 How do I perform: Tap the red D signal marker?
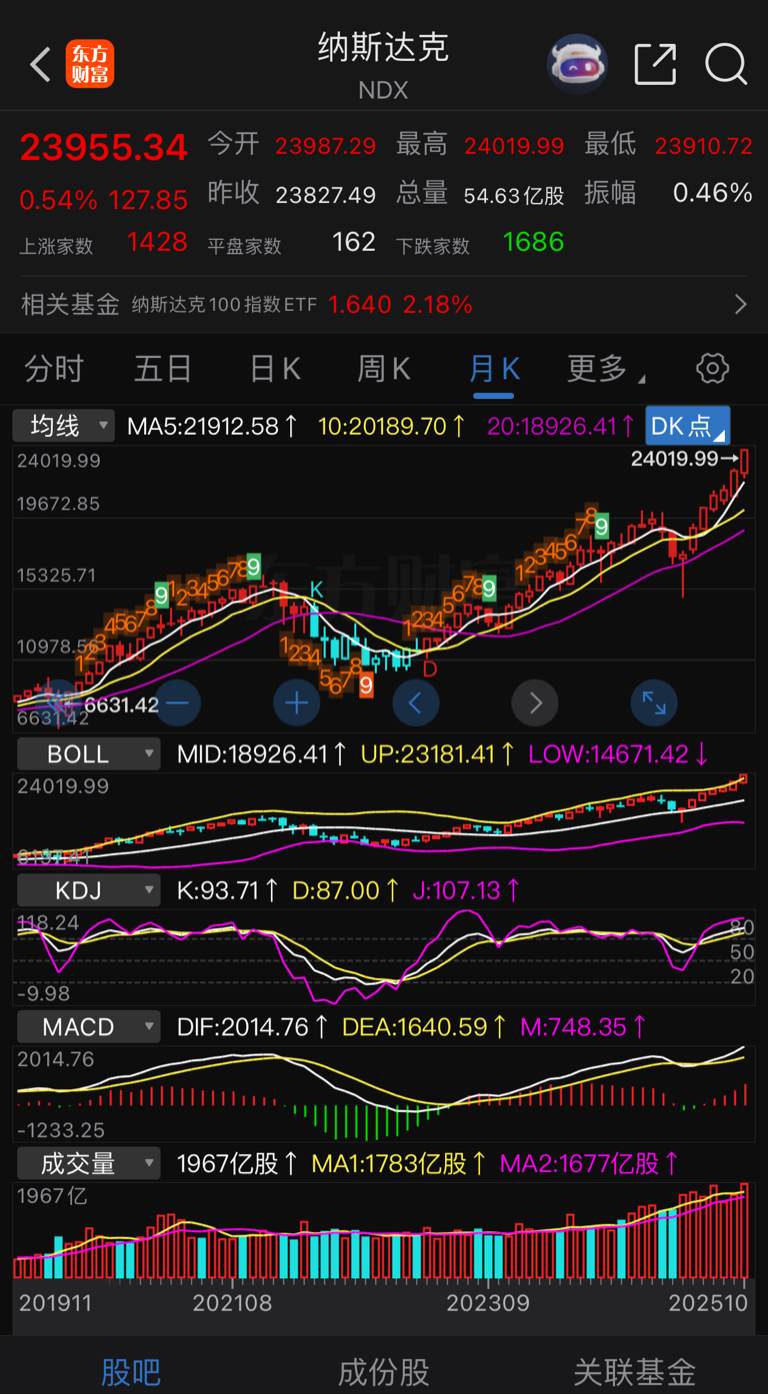point(429,668)
